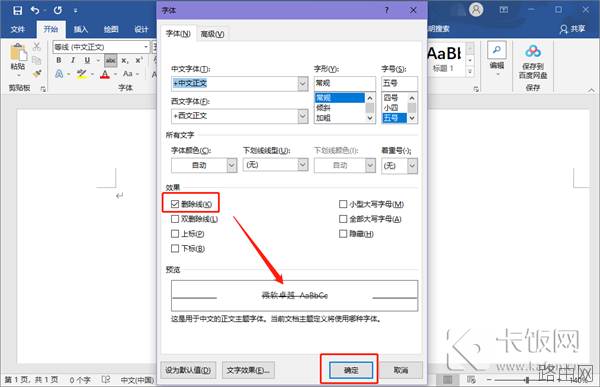Open the 插入 ribbon tab
This screenshot has height=387, width=600.
[81, 29]
